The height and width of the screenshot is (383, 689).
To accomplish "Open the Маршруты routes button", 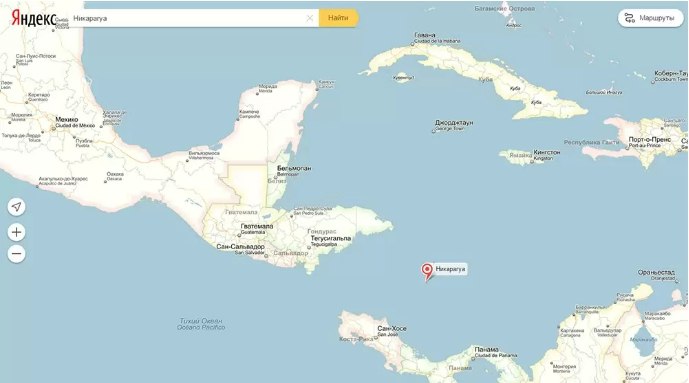I will 651,18.
